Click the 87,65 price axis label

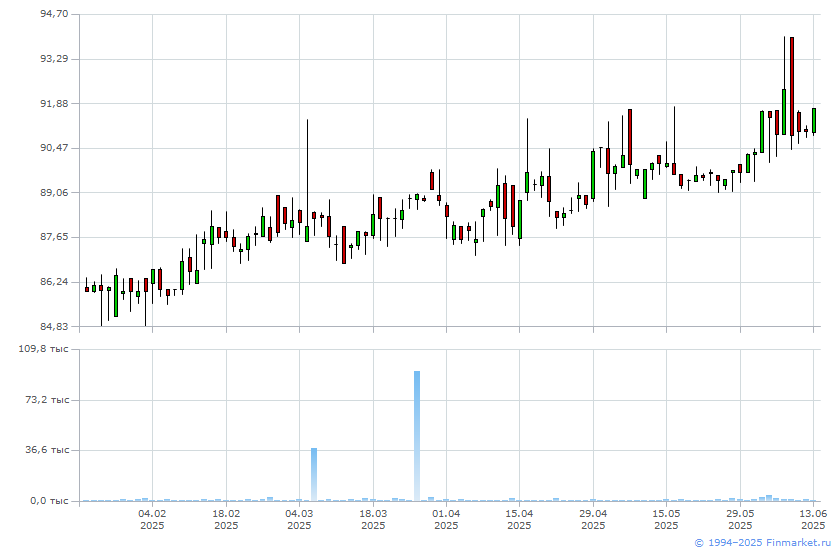[x=55, y=237]
